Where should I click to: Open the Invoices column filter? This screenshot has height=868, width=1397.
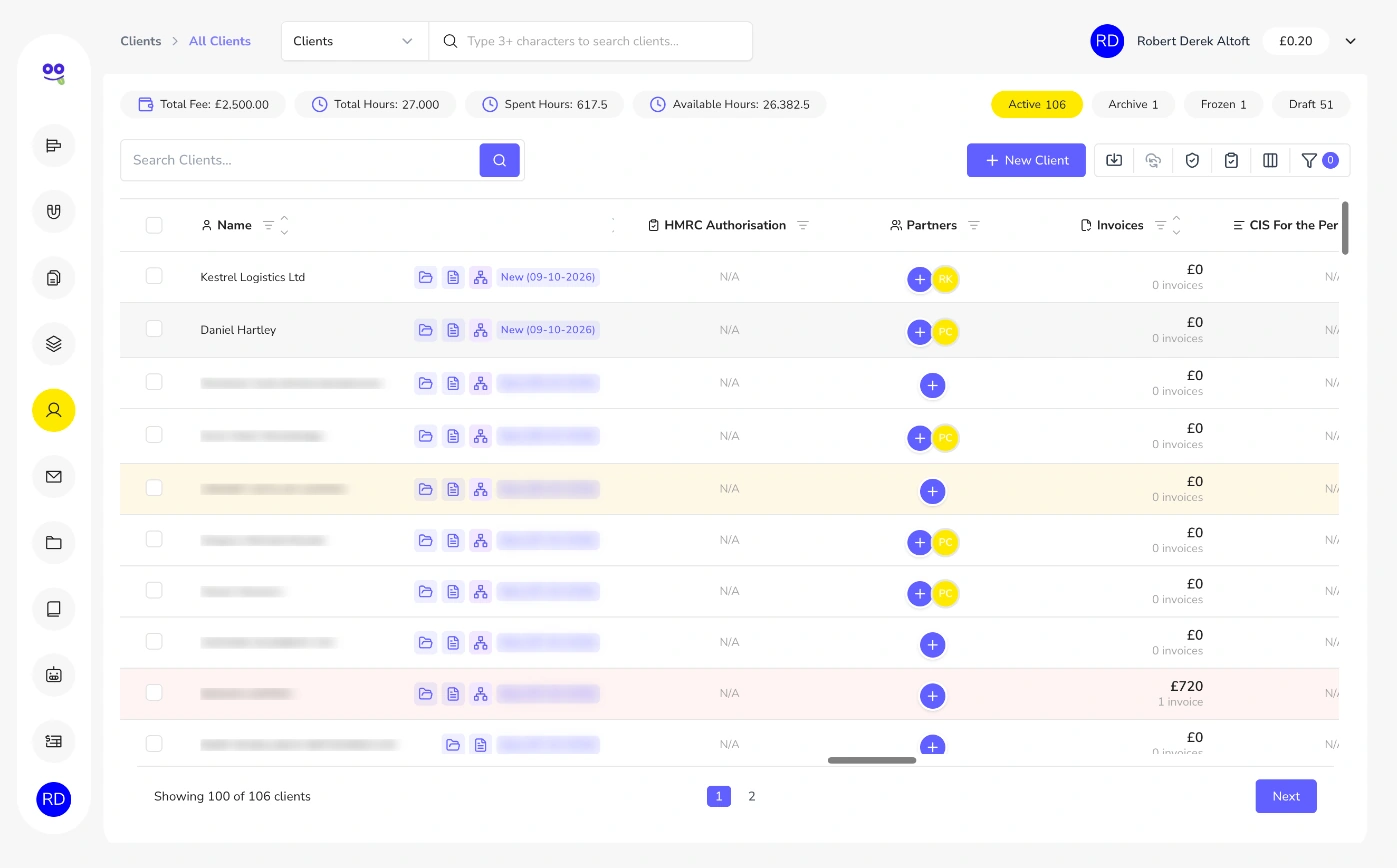(x=1160, y=225)
